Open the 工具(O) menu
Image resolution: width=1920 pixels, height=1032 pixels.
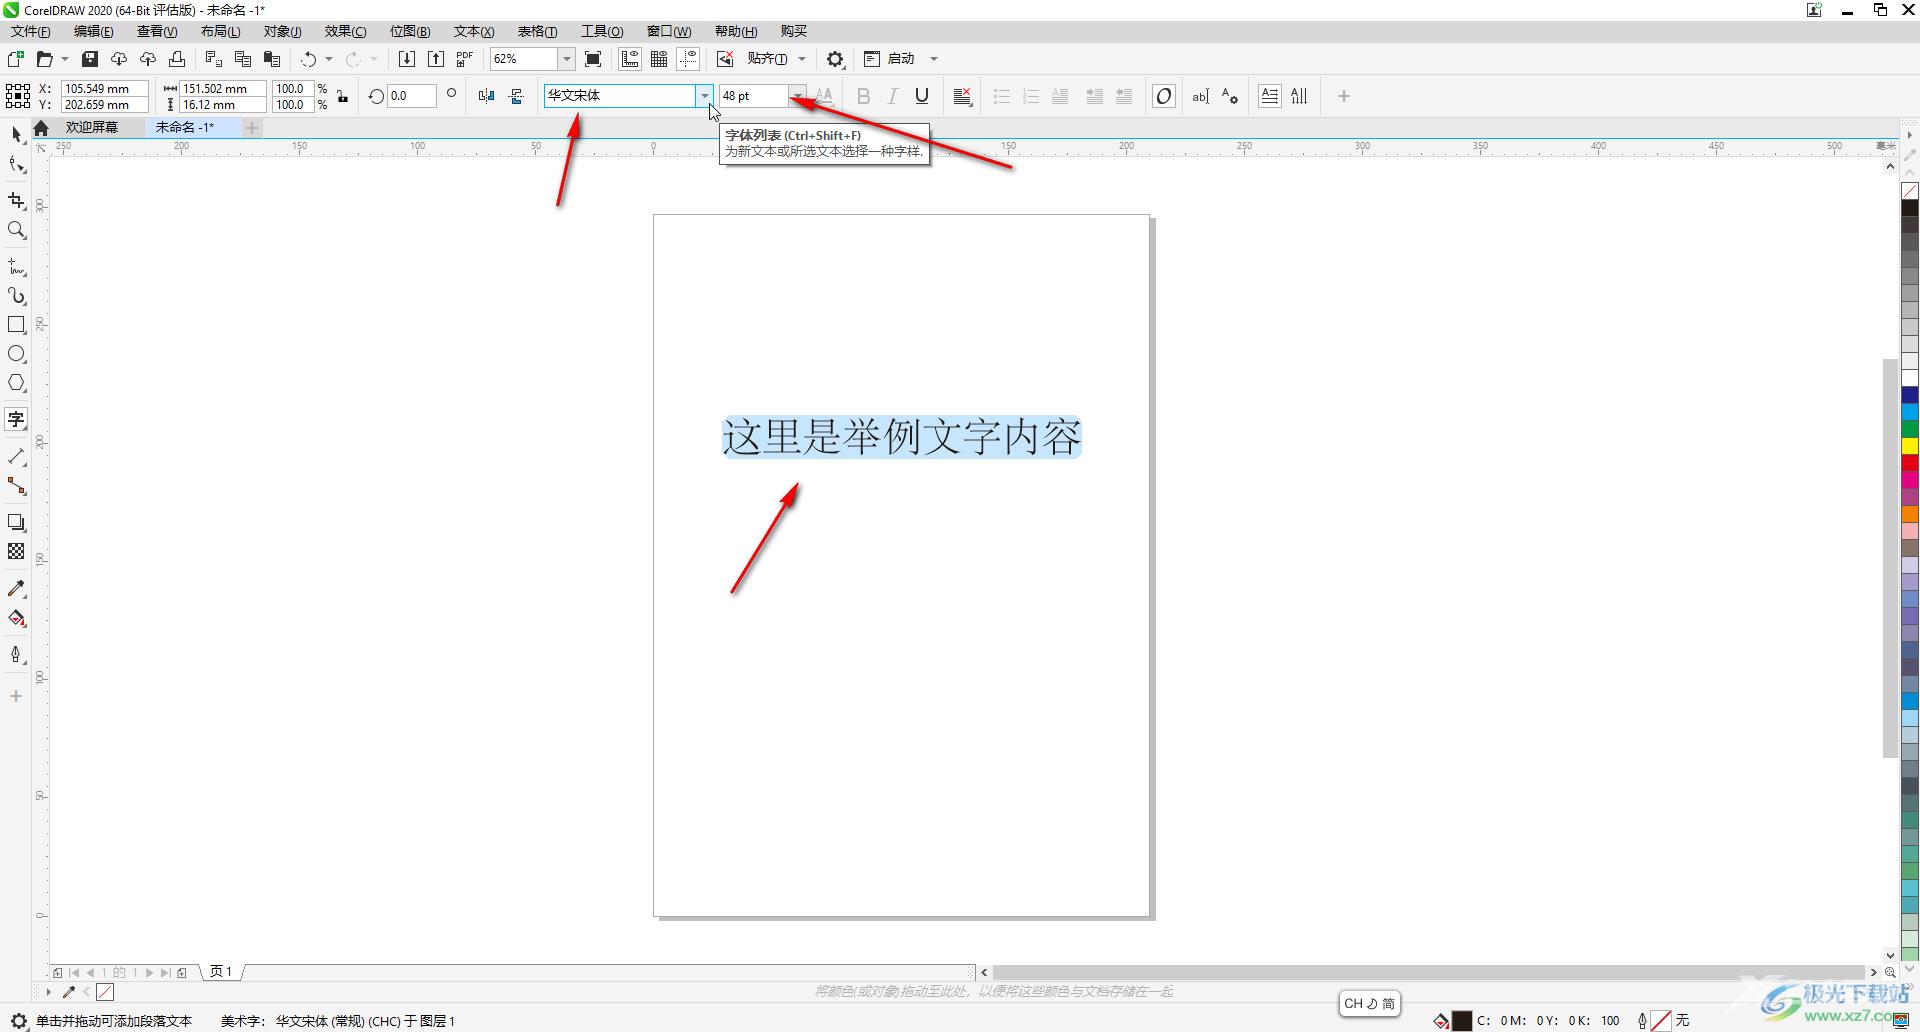tap(602, 31)
